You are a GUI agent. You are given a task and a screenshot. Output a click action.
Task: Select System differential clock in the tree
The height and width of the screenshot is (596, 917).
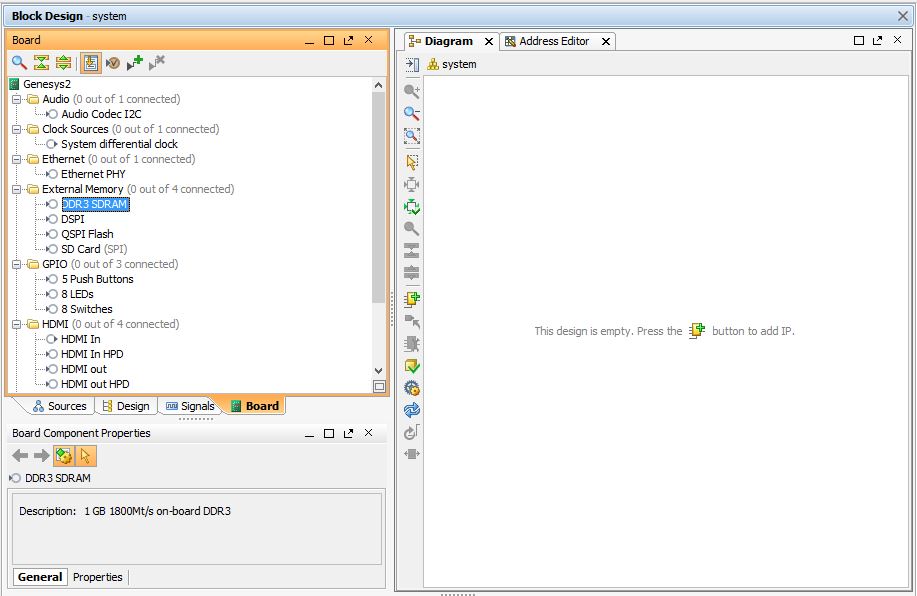119,144
